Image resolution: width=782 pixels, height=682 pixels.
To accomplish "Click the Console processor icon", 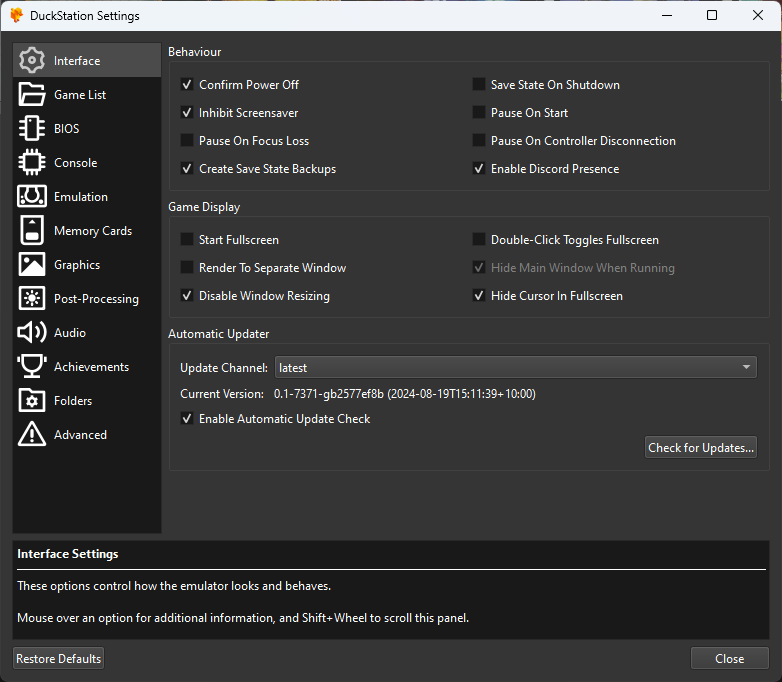I will (x=32, y=162).
